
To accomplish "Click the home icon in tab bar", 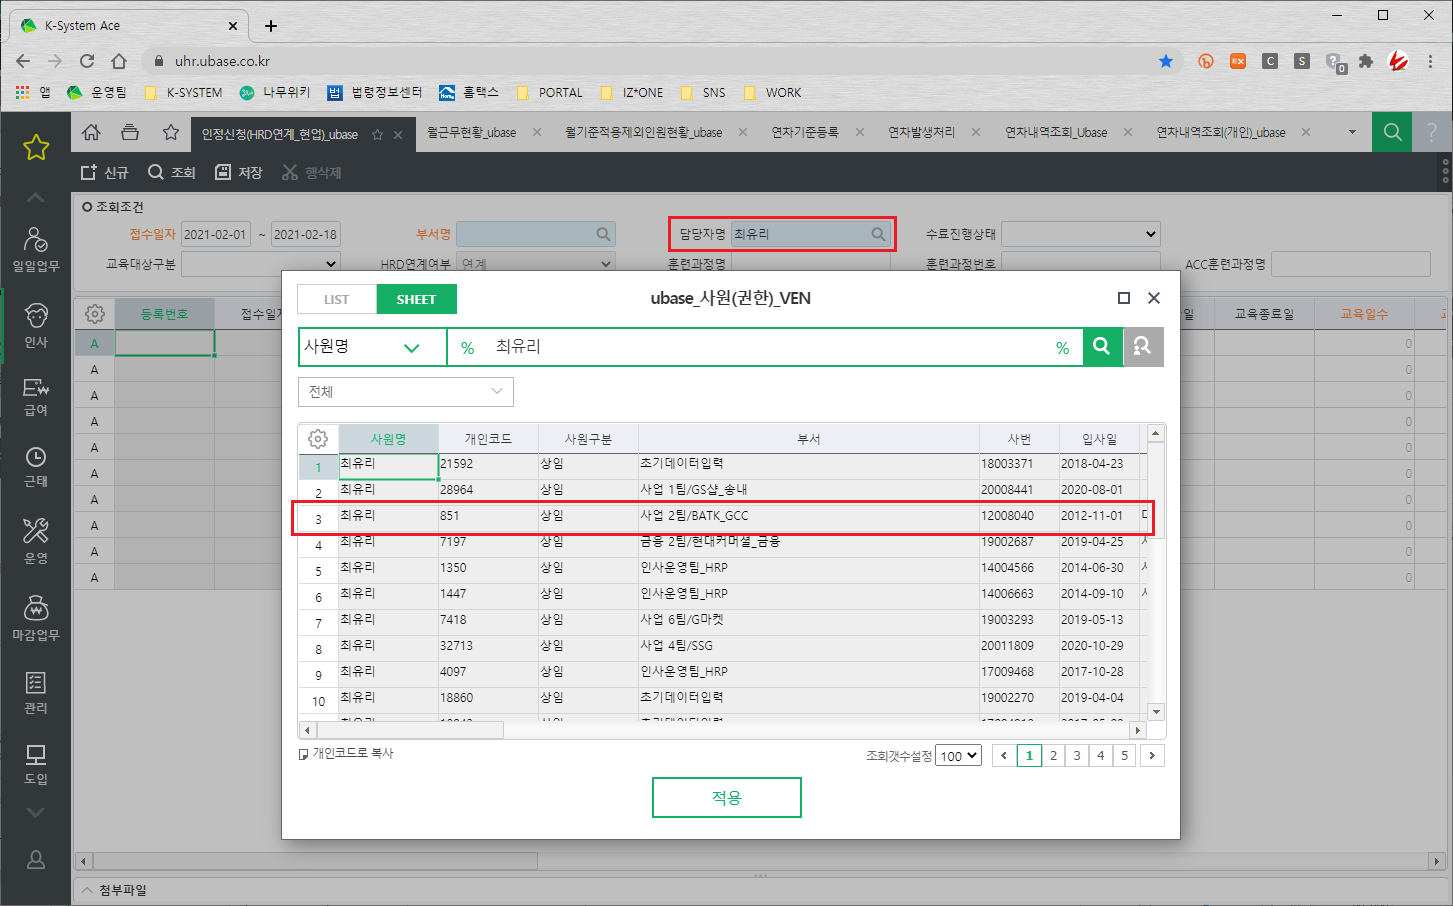I will (91, 132).
